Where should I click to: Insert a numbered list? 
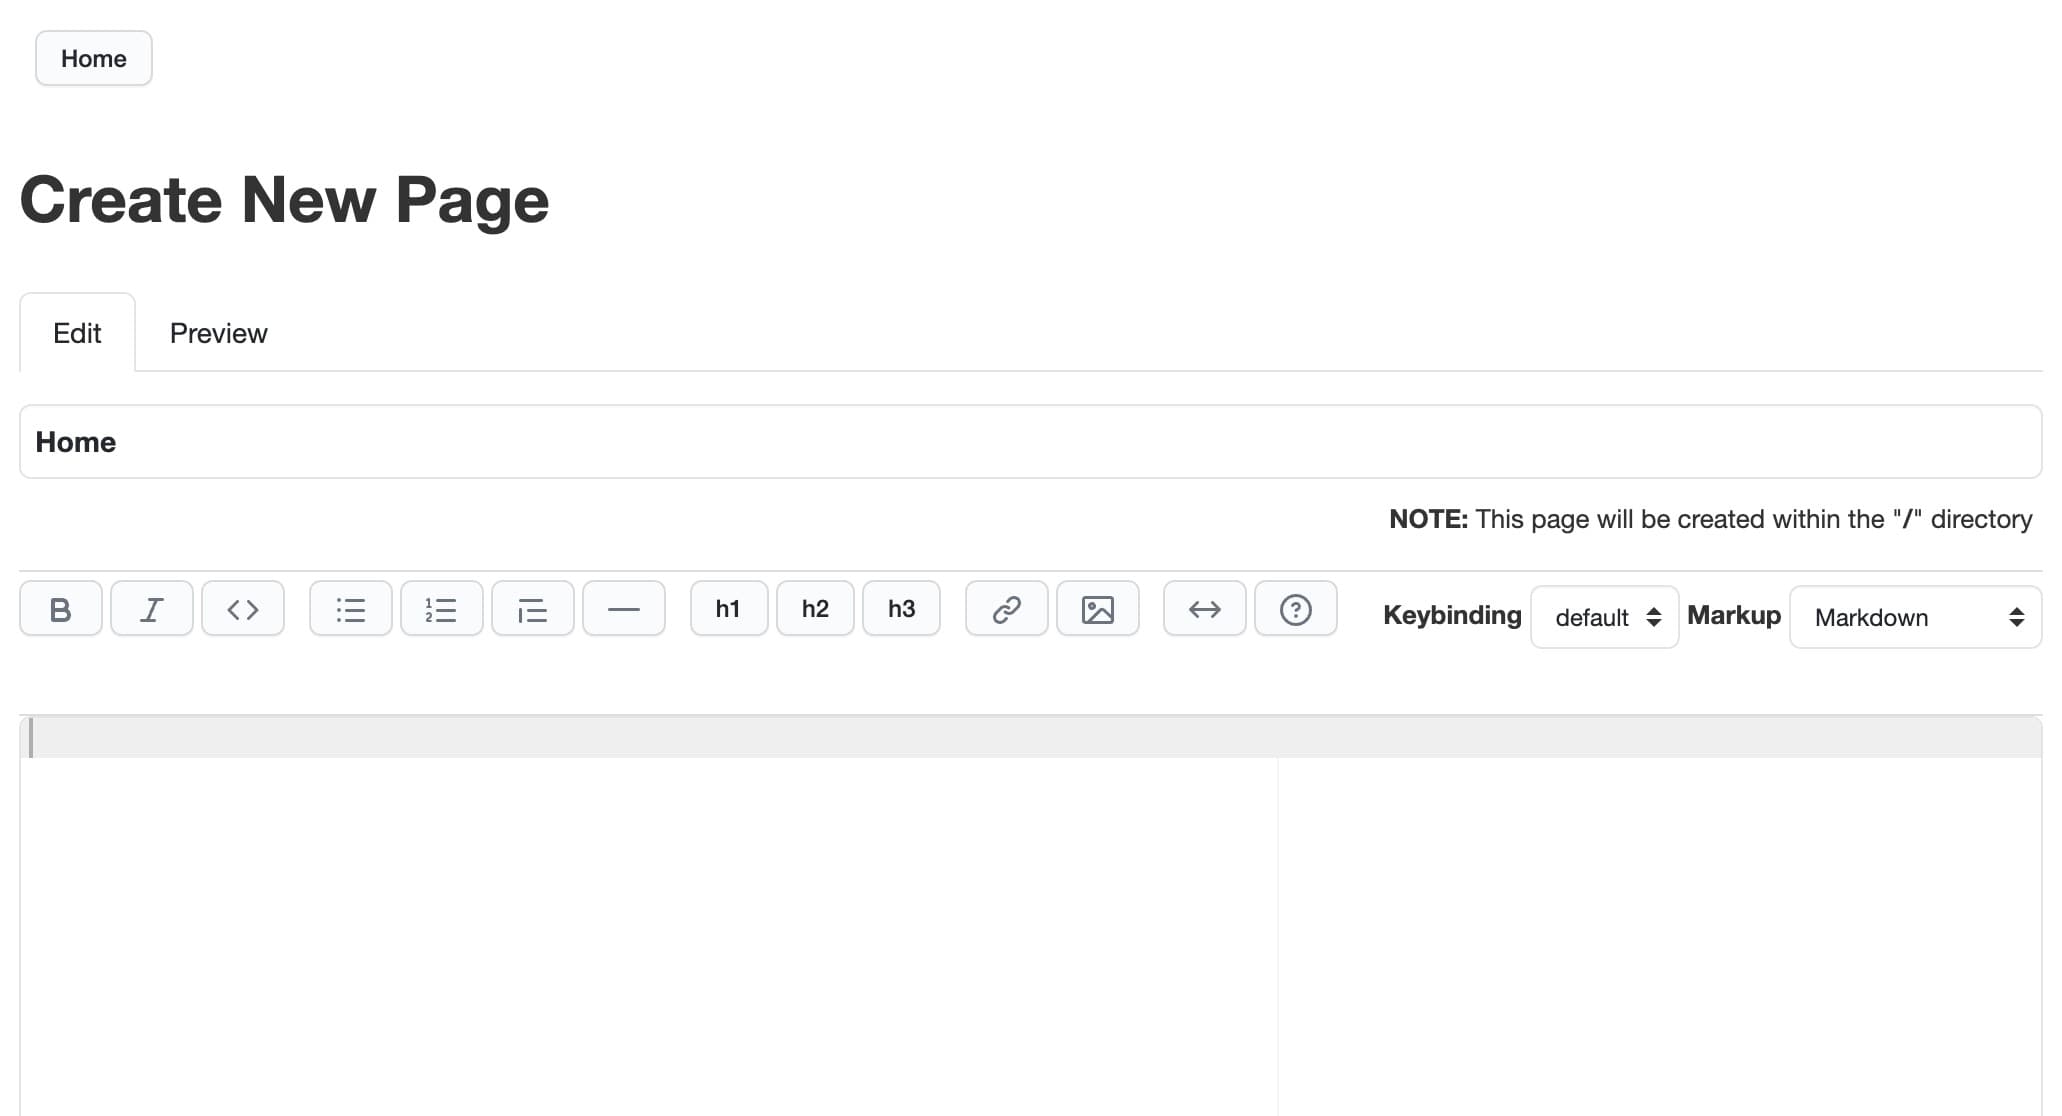[x=441, y=608]
